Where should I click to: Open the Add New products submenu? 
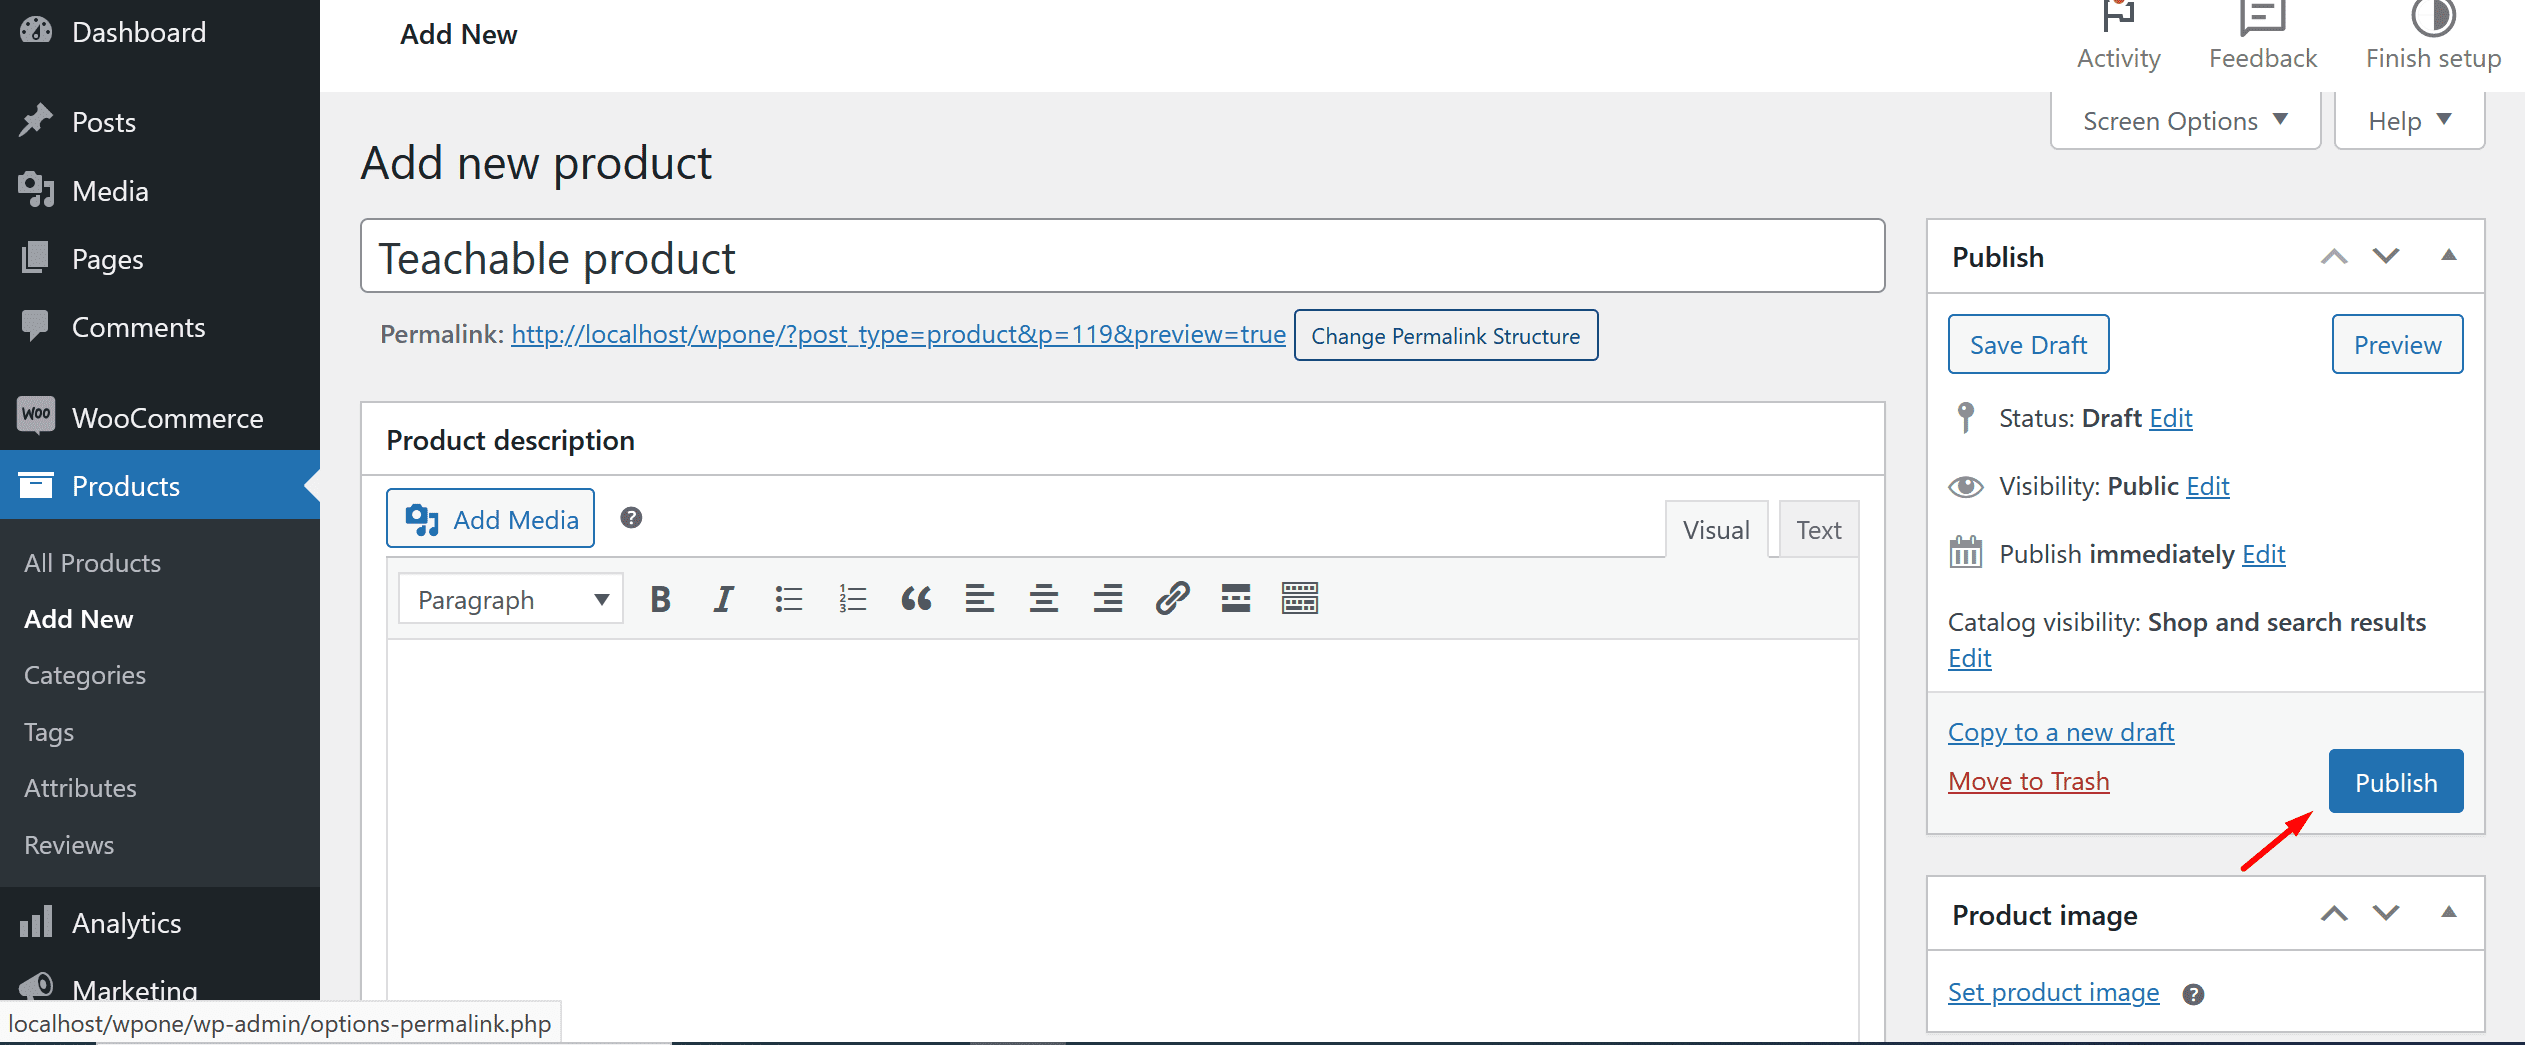point(78,619)
